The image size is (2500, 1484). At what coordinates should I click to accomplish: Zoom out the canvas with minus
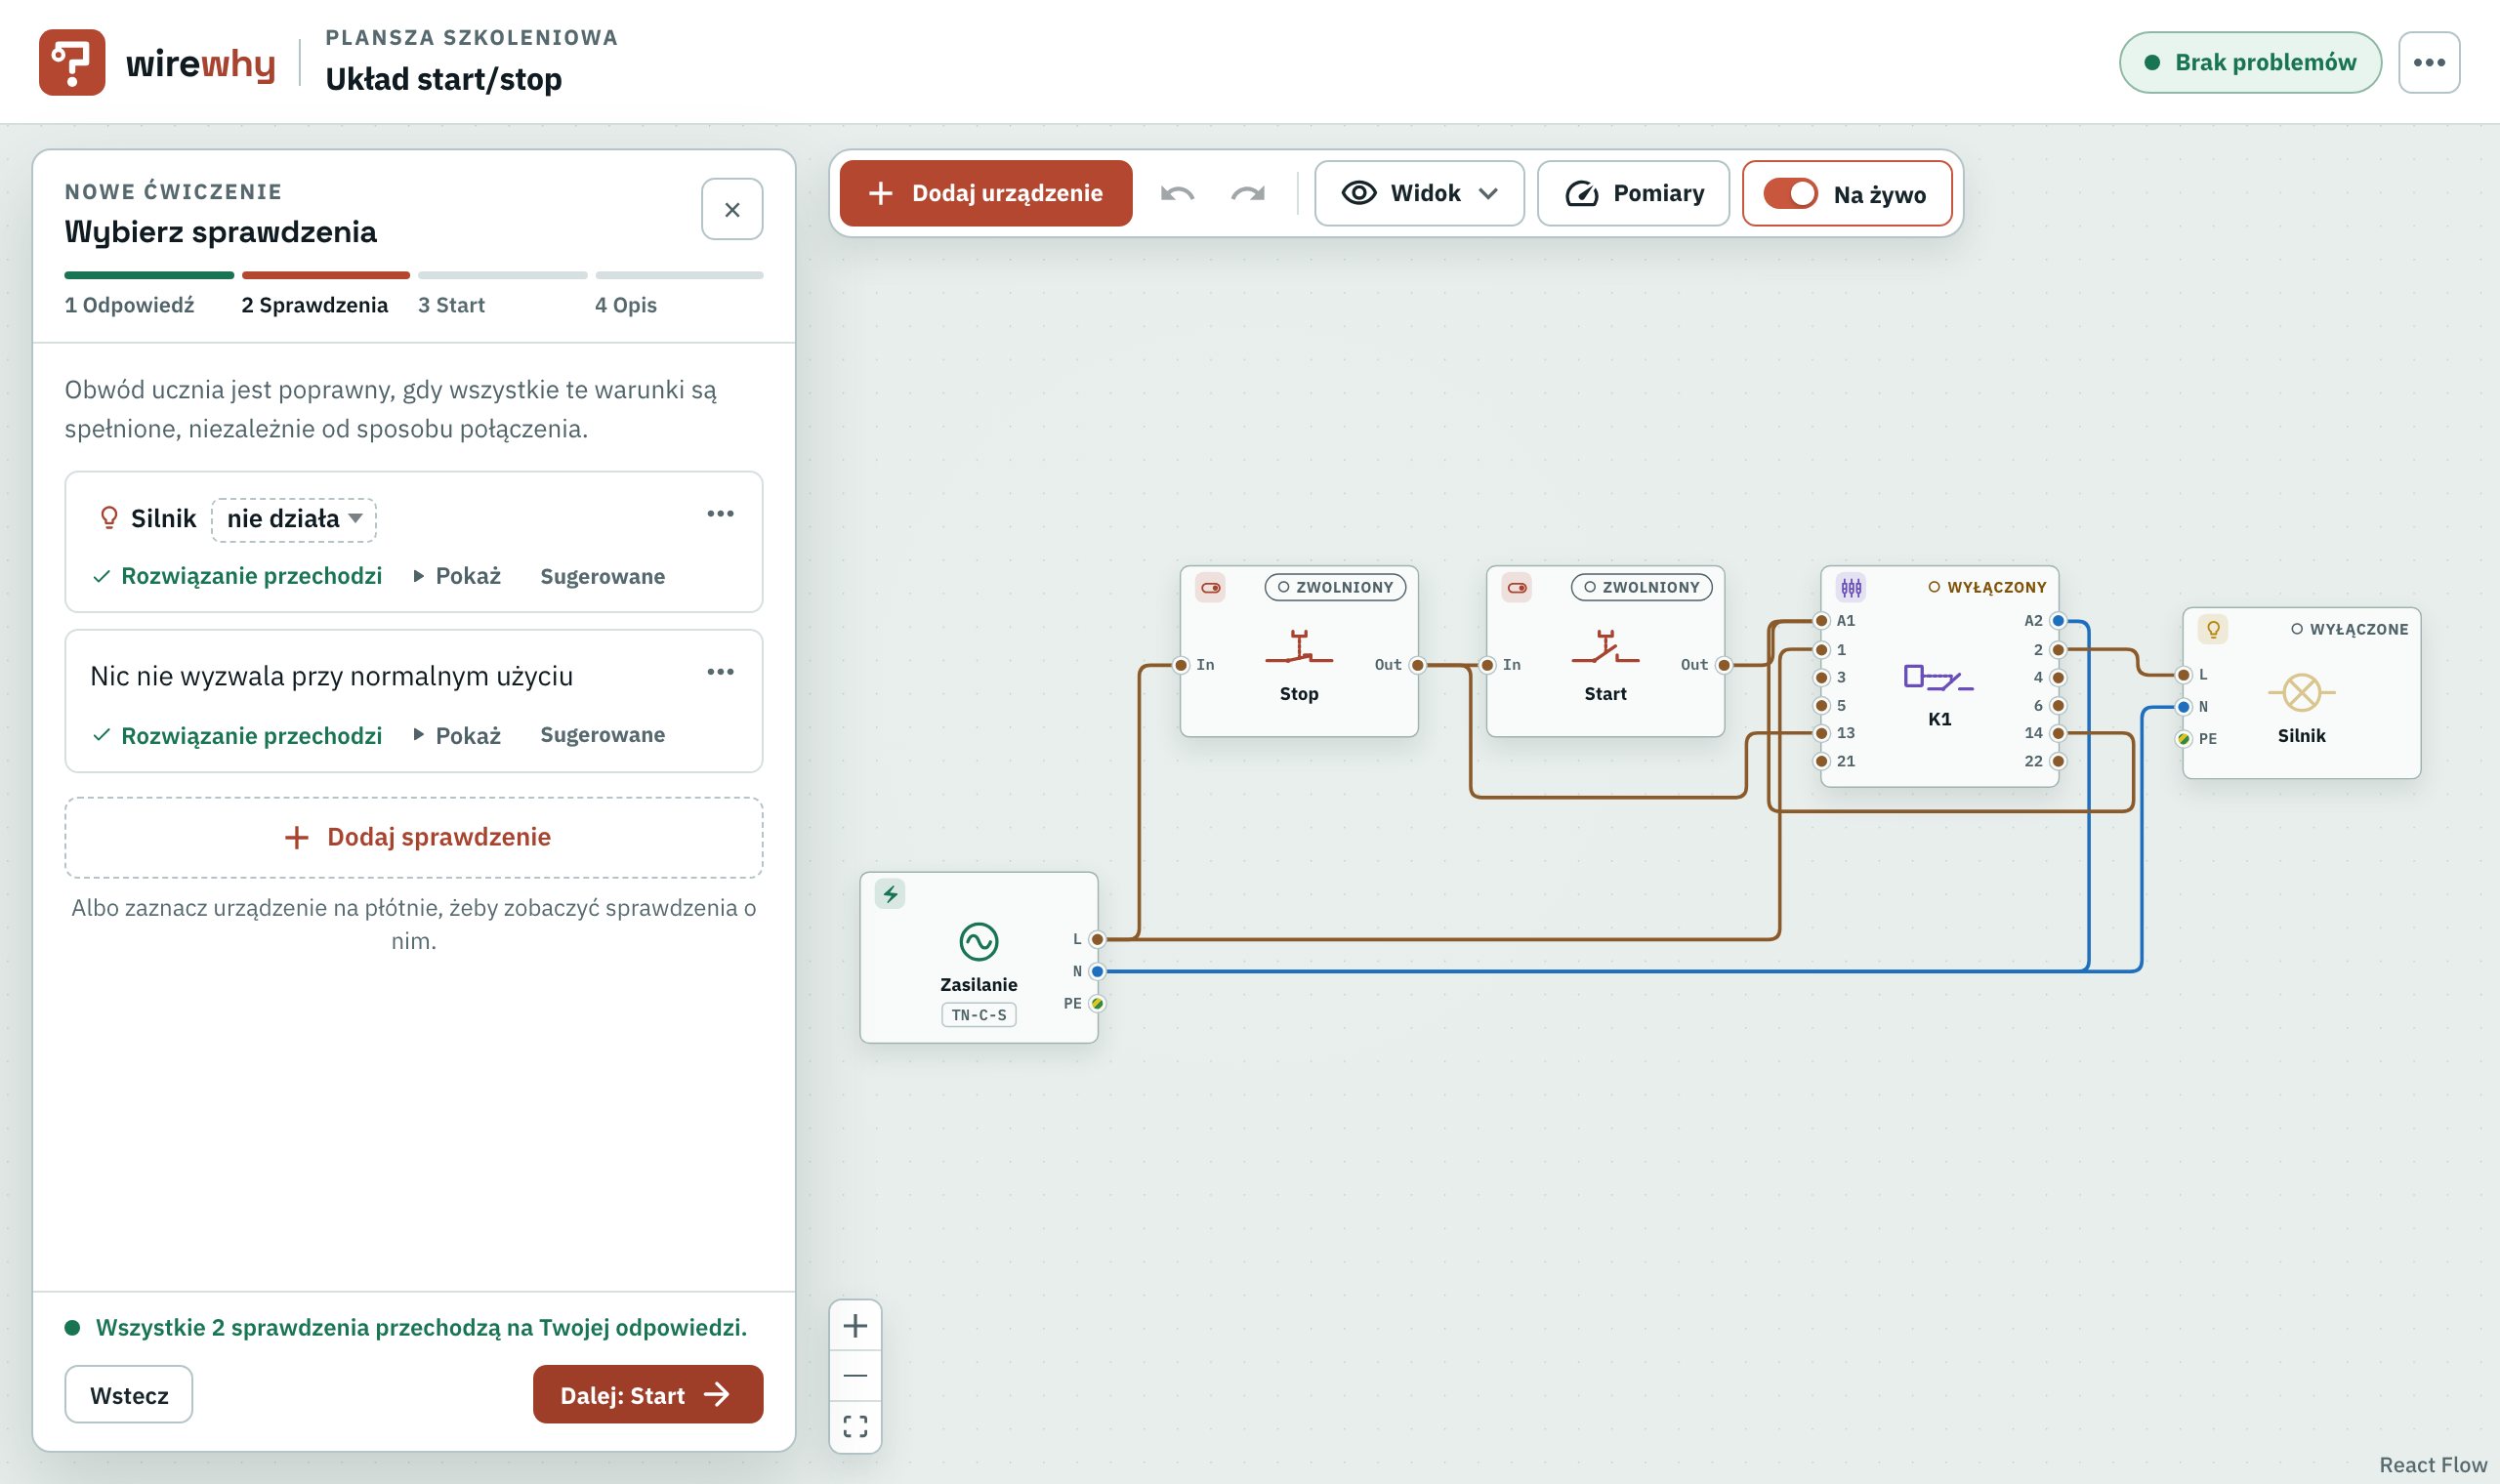coord(855,1376)
